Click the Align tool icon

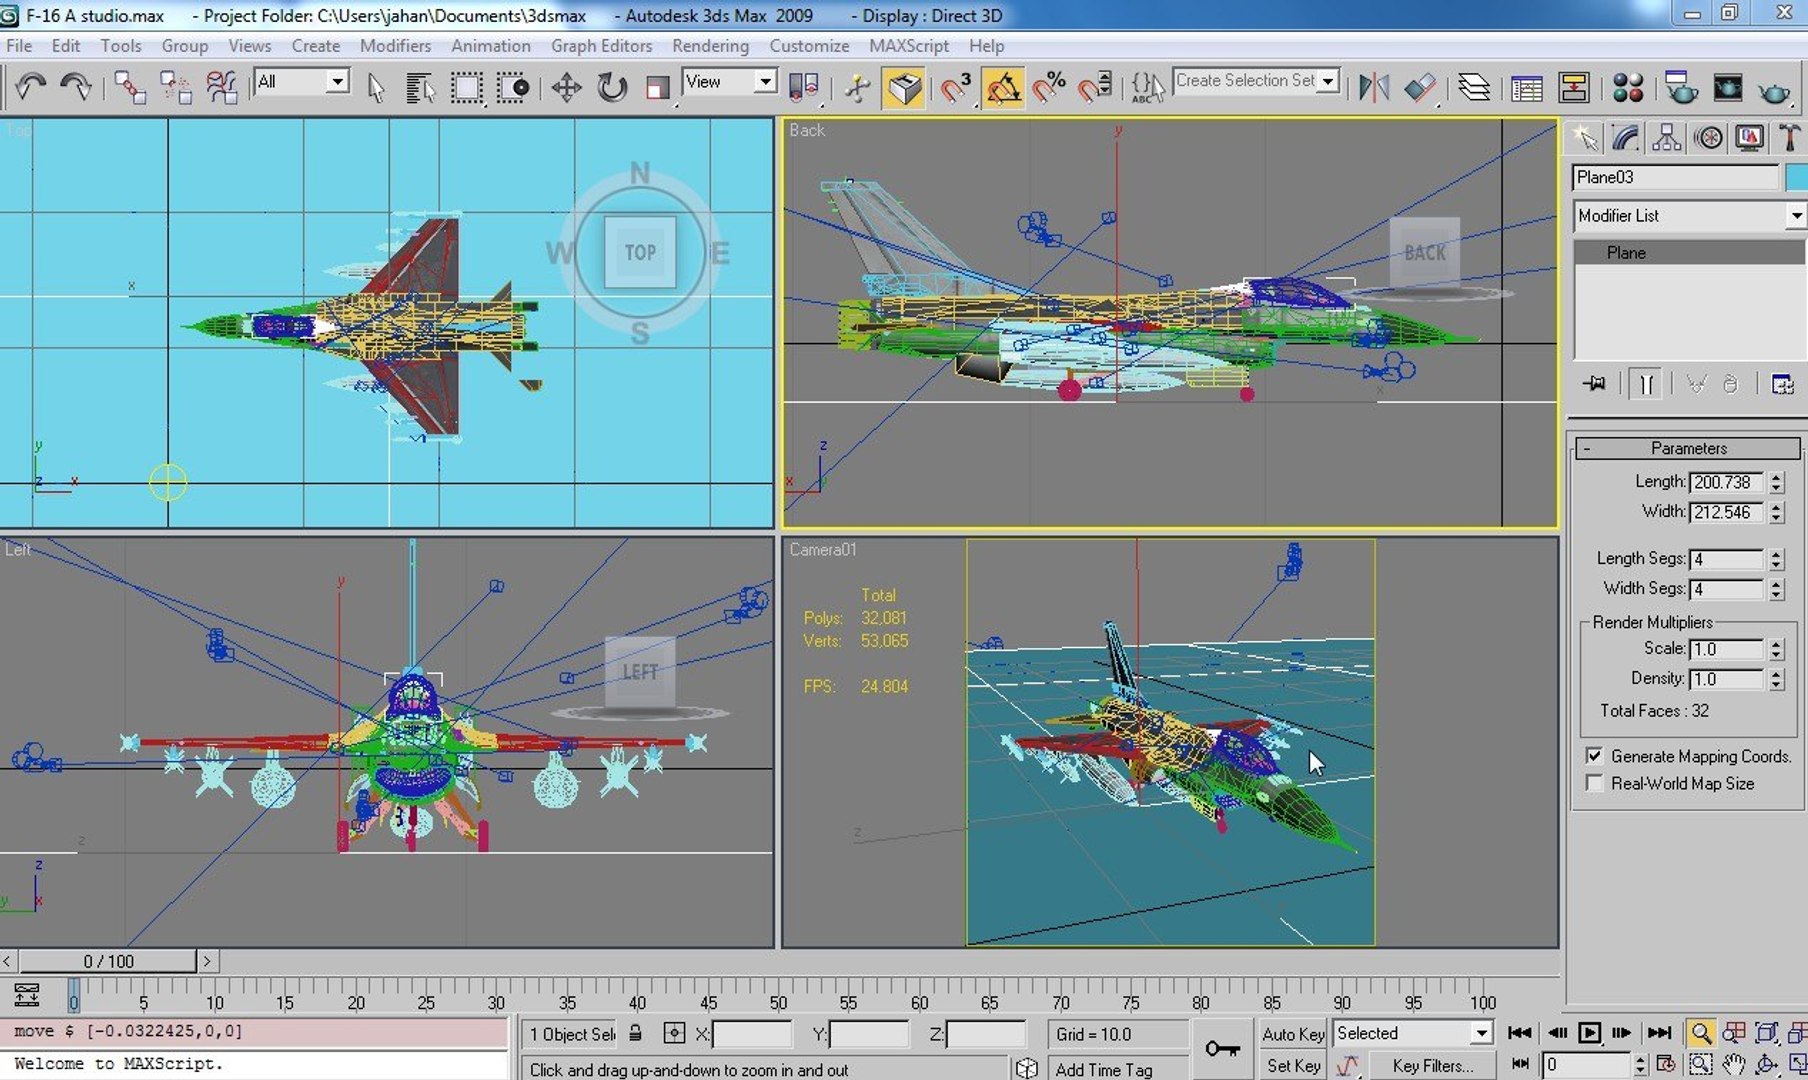coord(1420,88)
